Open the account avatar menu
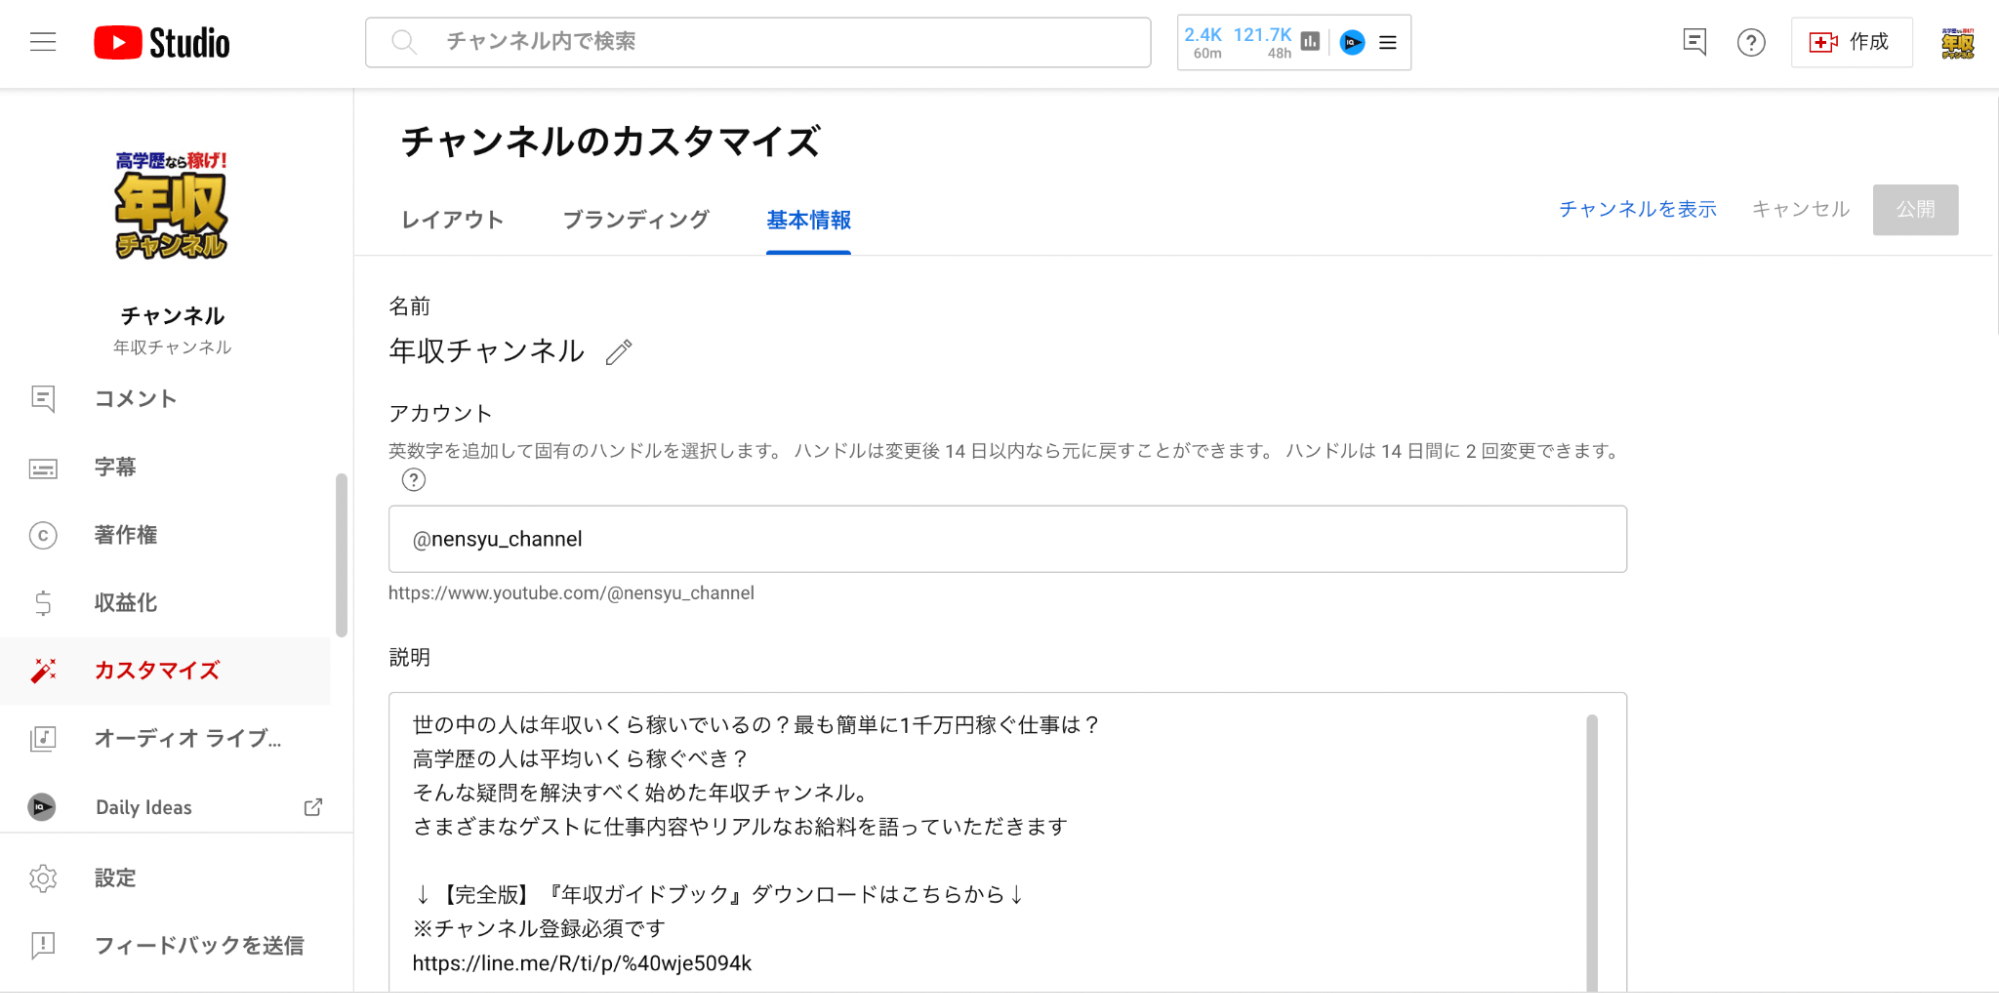This screenshot has width=1999, height=993. pos(1957,43)
